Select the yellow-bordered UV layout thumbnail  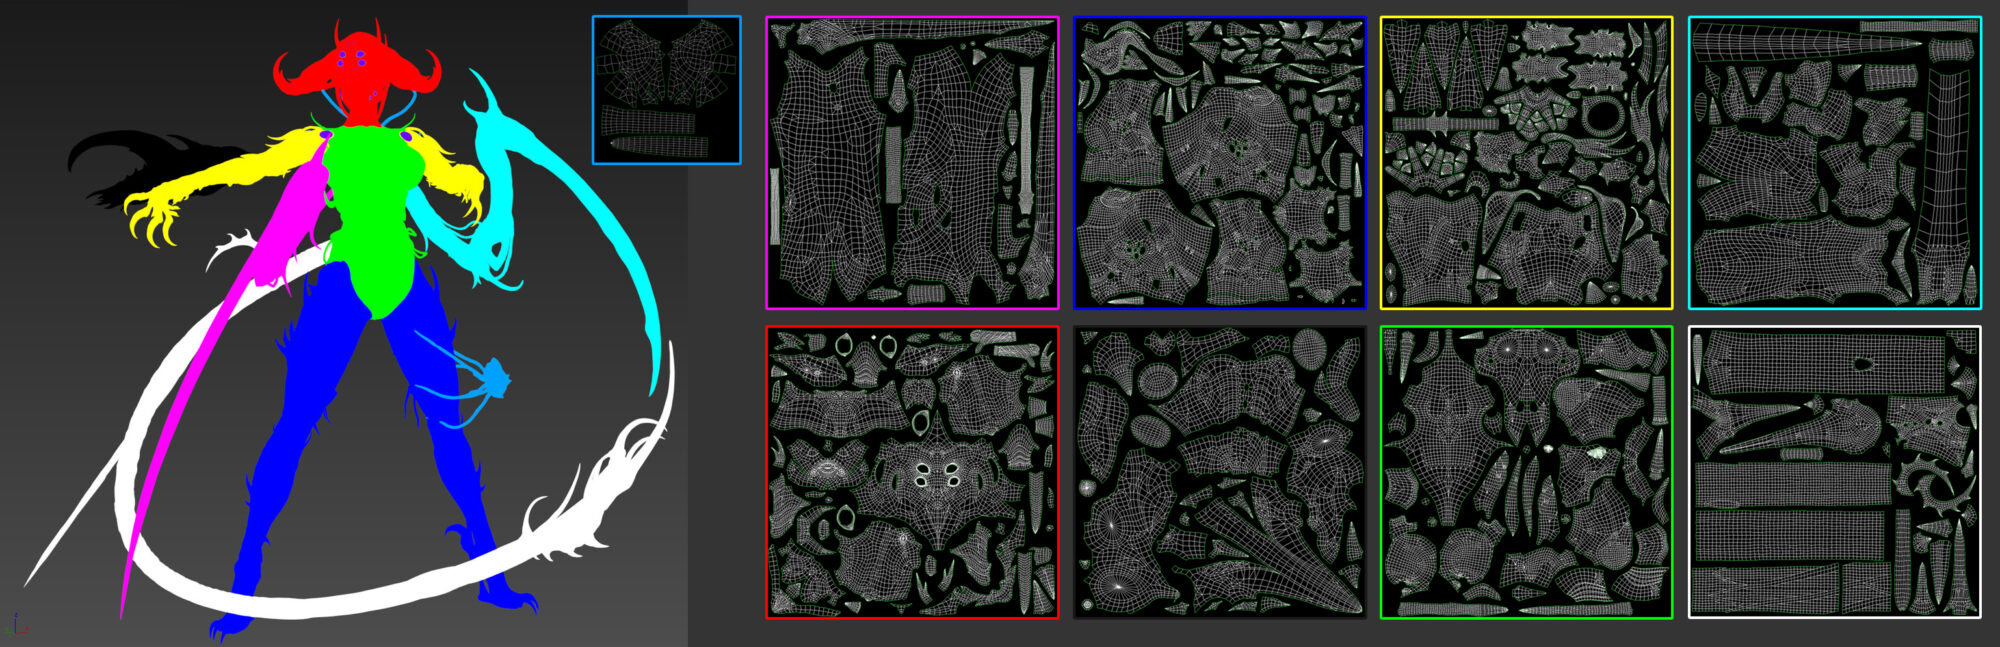[1526, 163]
